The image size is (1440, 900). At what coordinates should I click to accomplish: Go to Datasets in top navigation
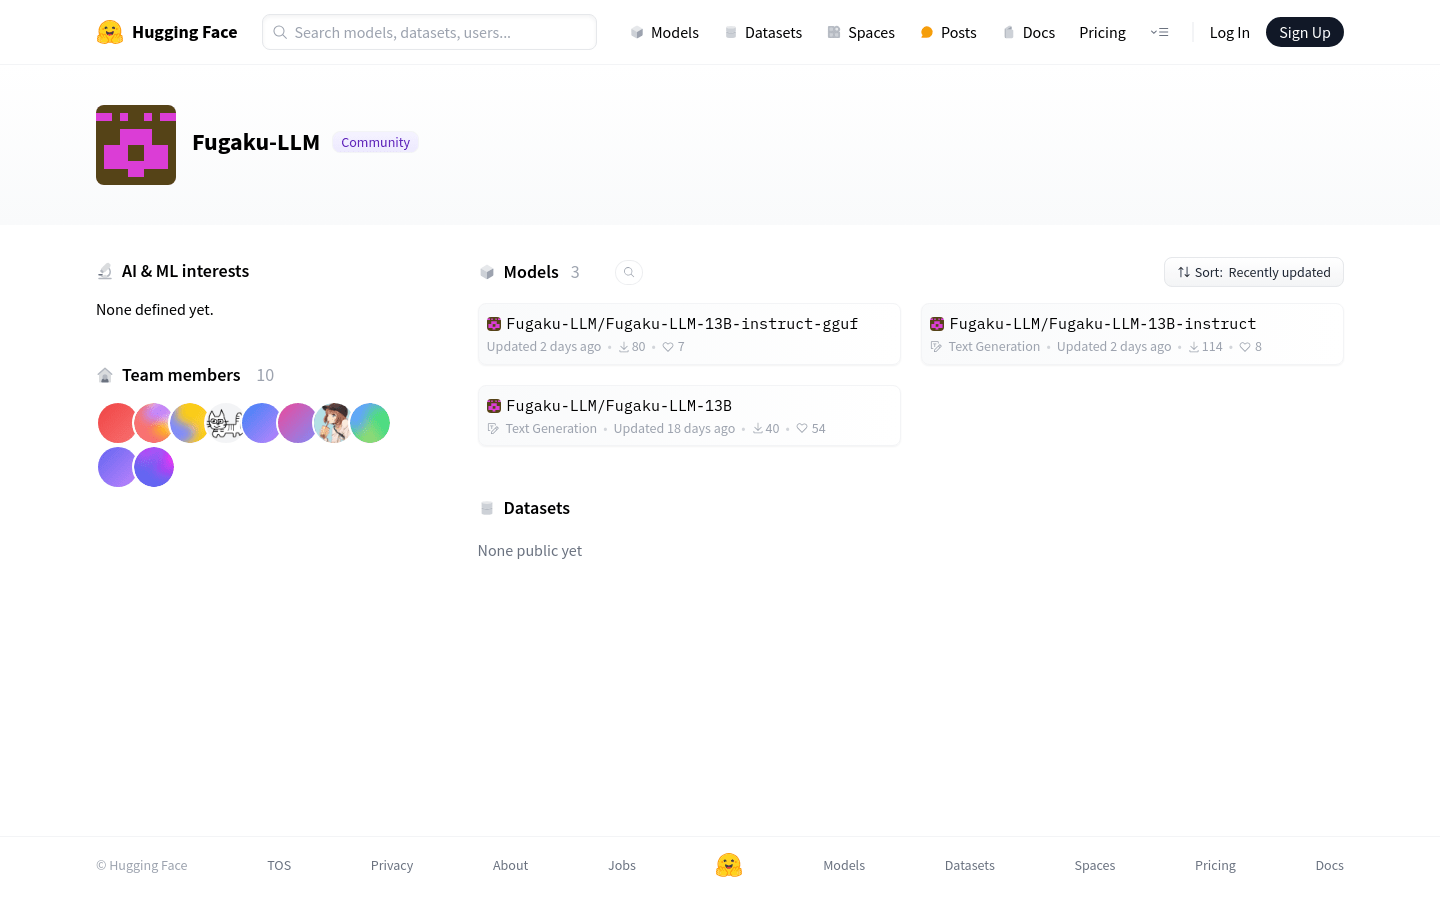pyautogui.click(x=764, y=33)
